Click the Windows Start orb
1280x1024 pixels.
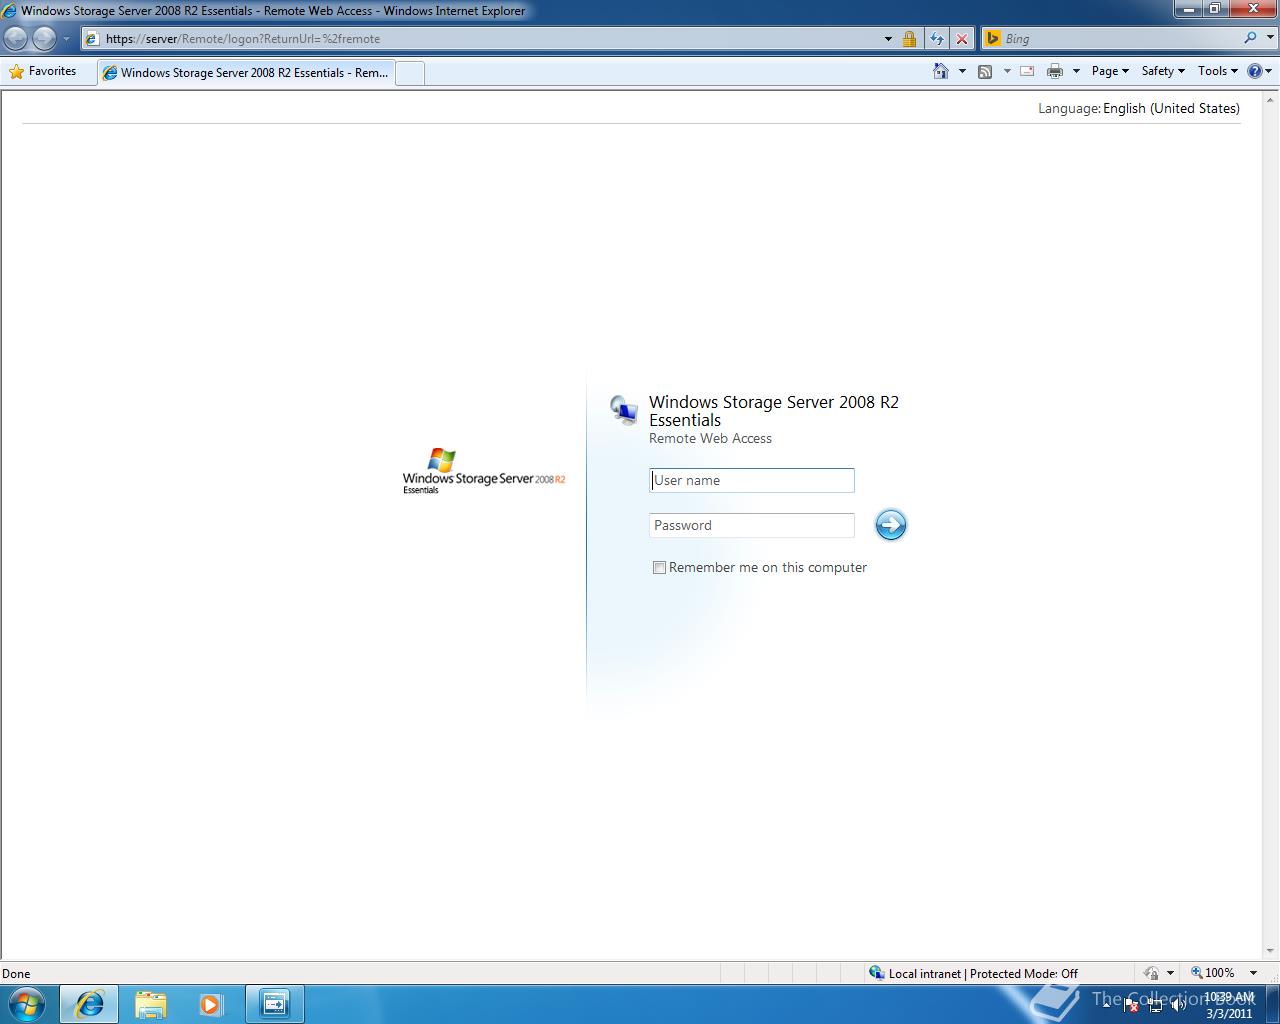[x=26, y=1004]
